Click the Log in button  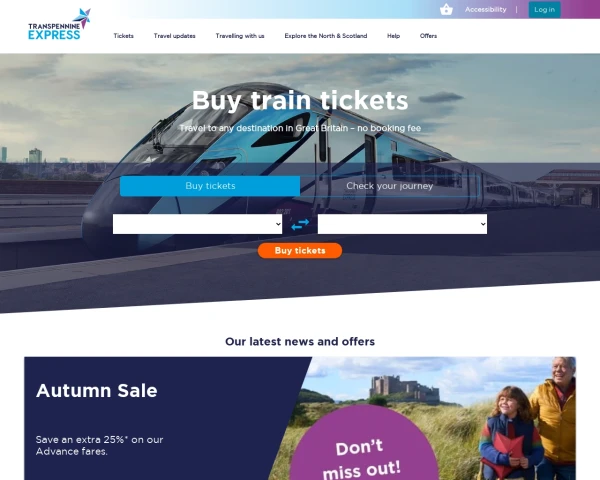545,10
